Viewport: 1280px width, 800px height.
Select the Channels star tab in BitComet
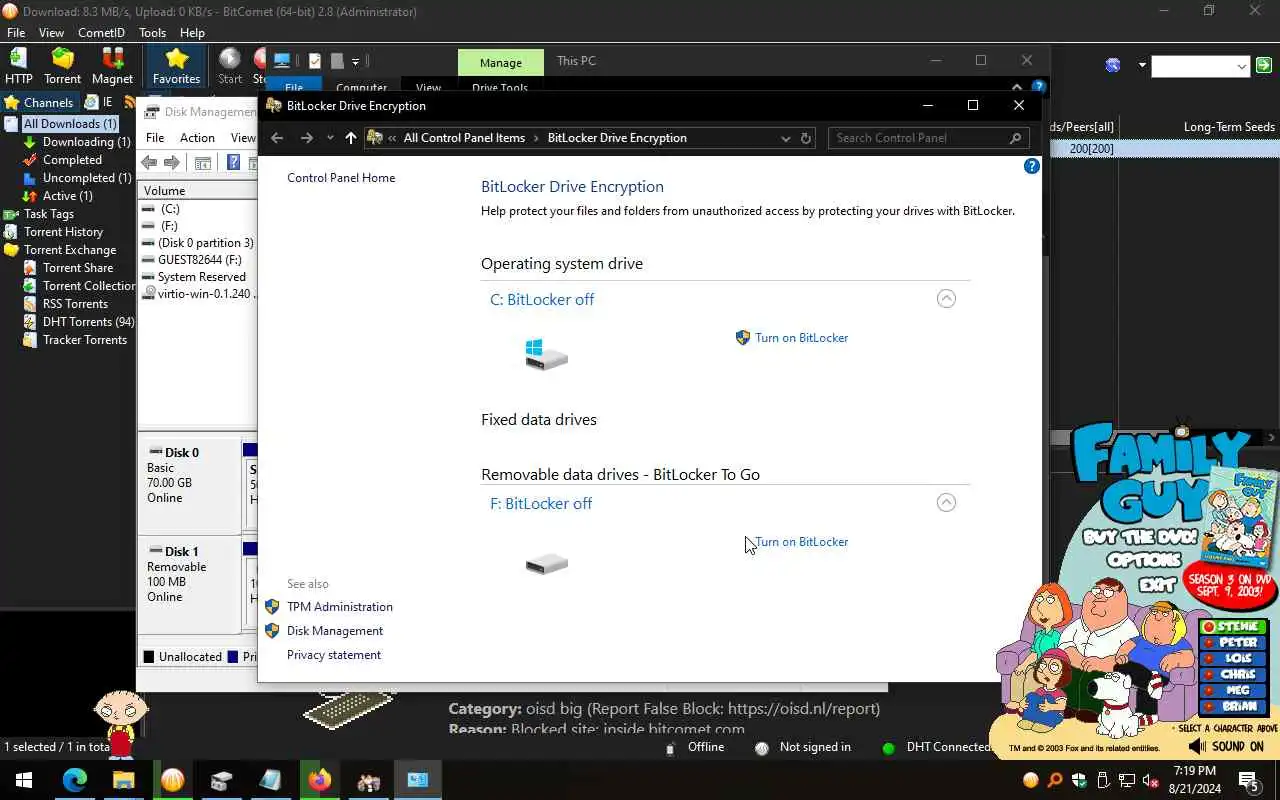[x=38, y=102]
